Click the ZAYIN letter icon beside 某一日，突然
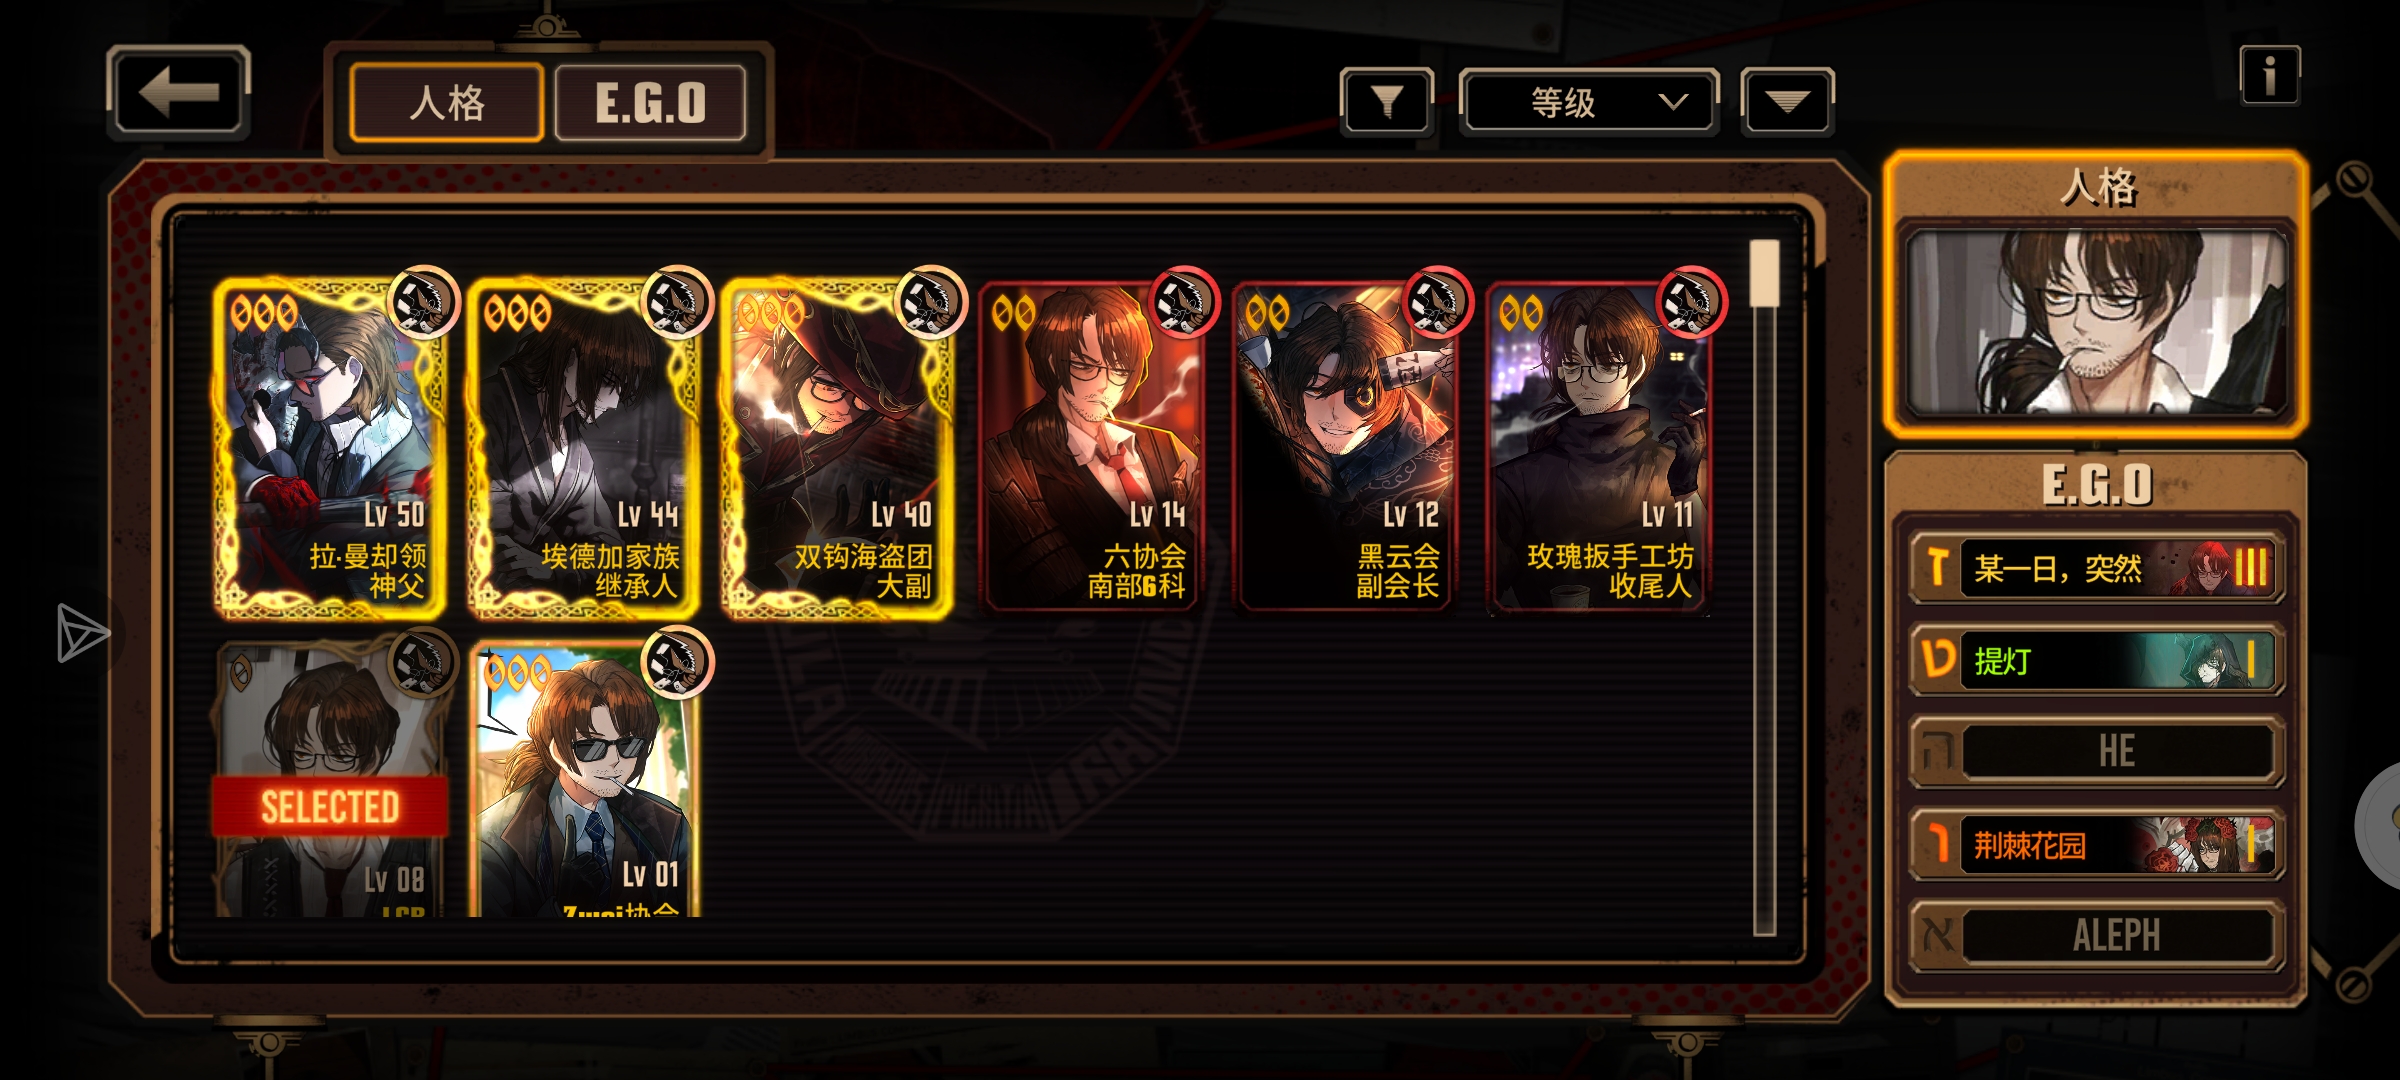The width and height of the screenshot is (2400, 1080). click(x=1937, y=567)
